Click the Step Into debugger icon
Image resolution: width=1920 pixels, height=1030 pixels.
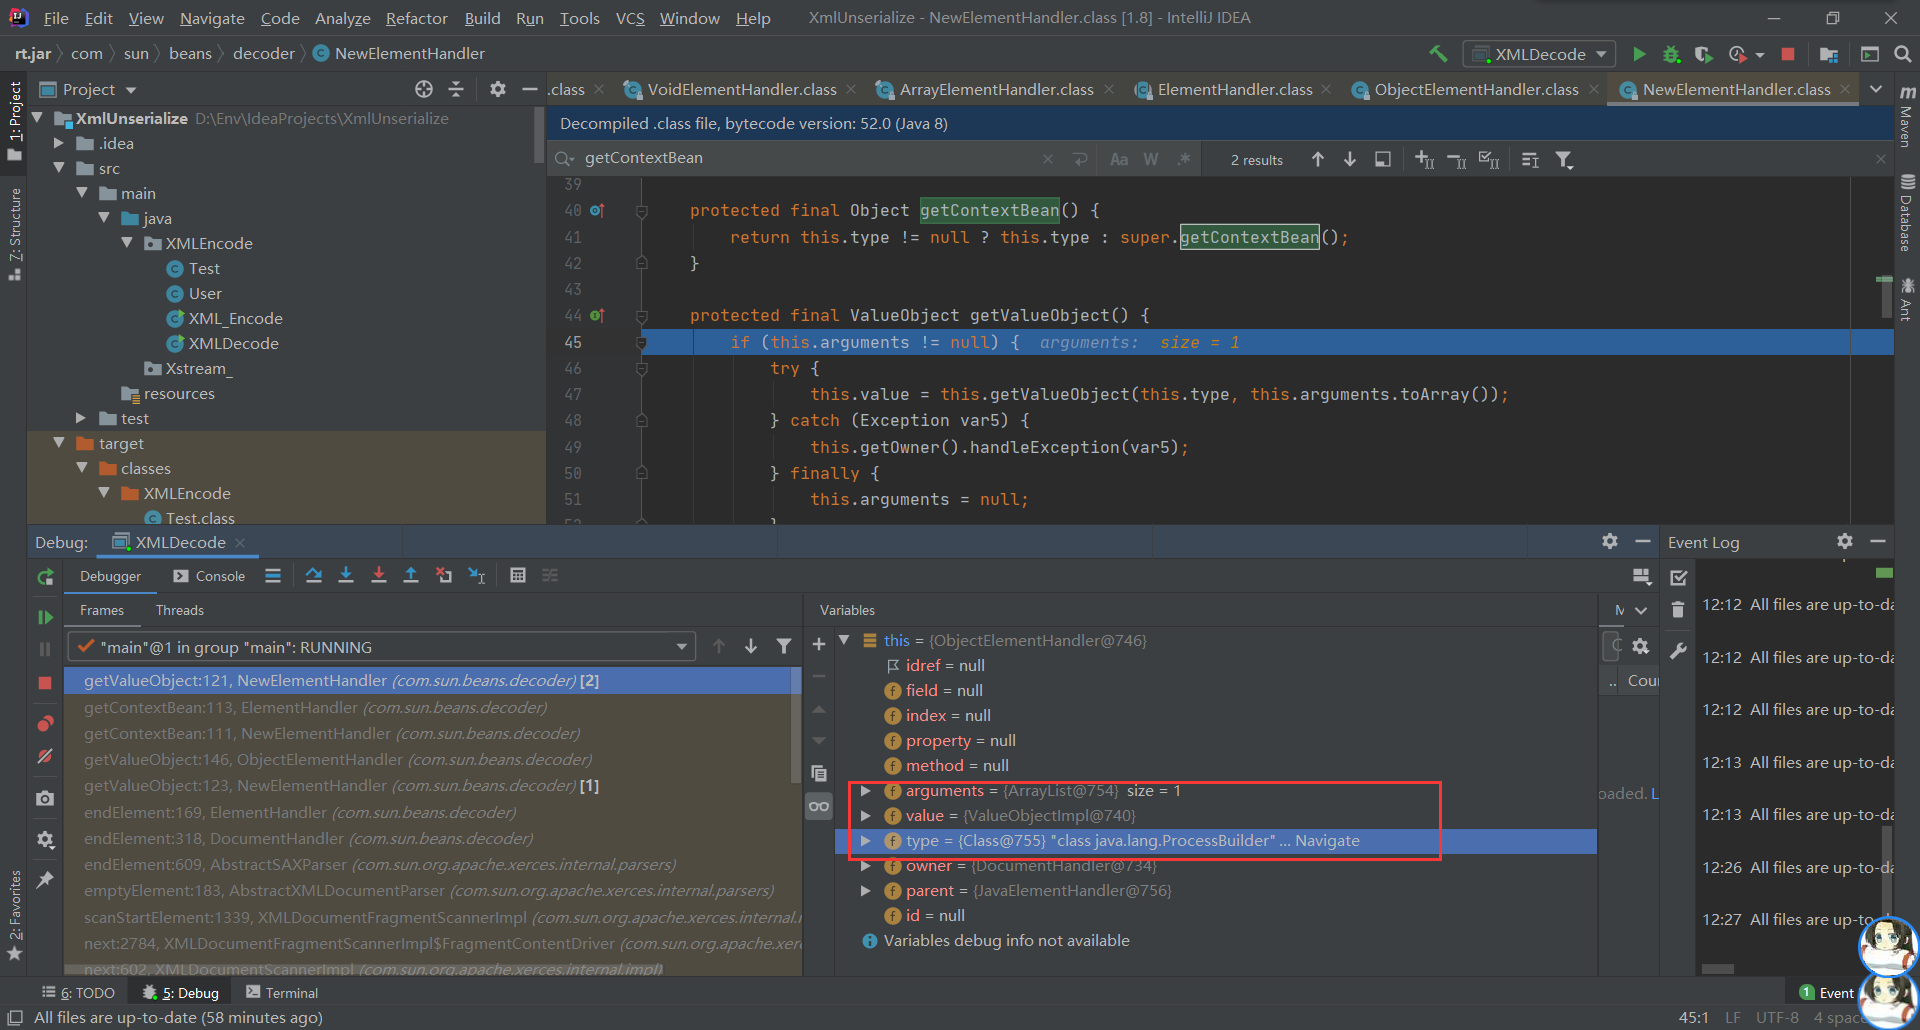click(346, 576)
